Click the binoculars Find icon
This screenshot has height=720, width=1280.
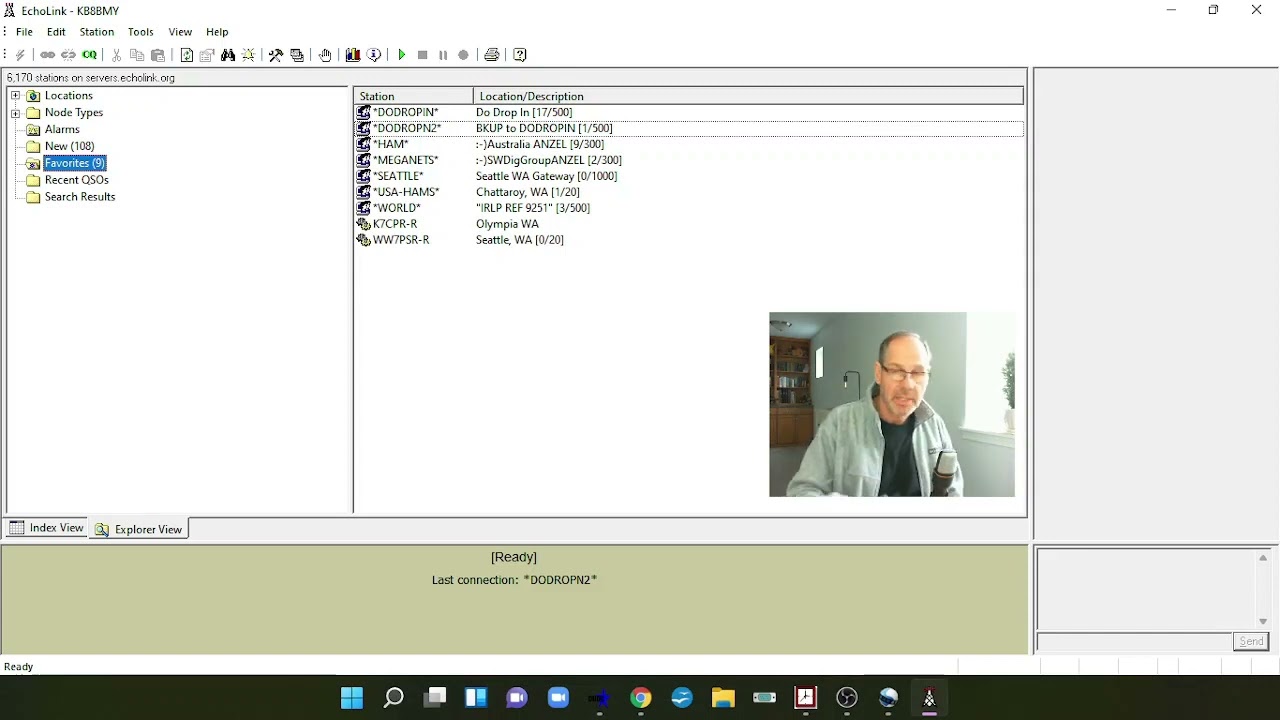pyautogui.click(x=228, y=55)
